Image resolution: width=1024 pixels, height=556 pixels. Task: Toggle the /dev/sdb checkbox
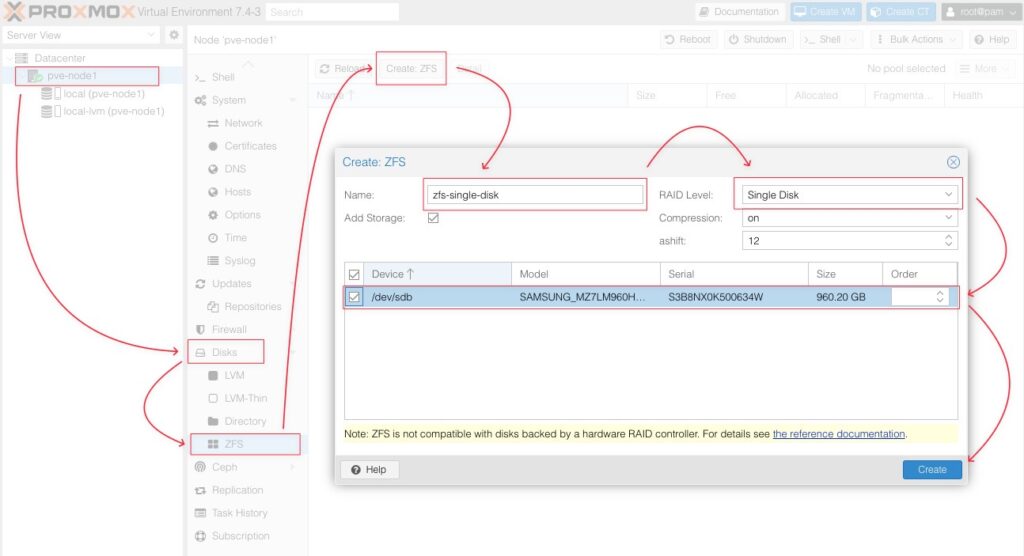pyautogui.click(x=354, y=297)
